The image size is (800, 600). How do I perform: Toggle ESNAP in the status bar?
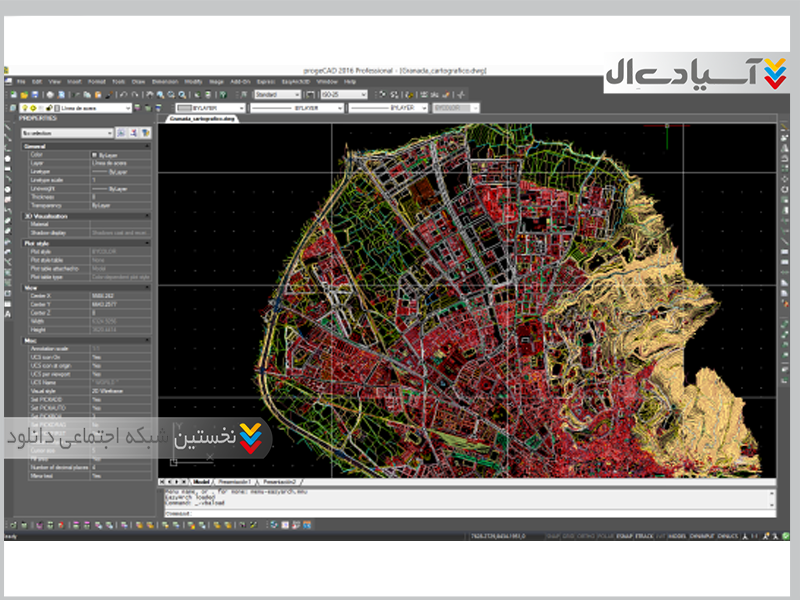coord(626,537)
